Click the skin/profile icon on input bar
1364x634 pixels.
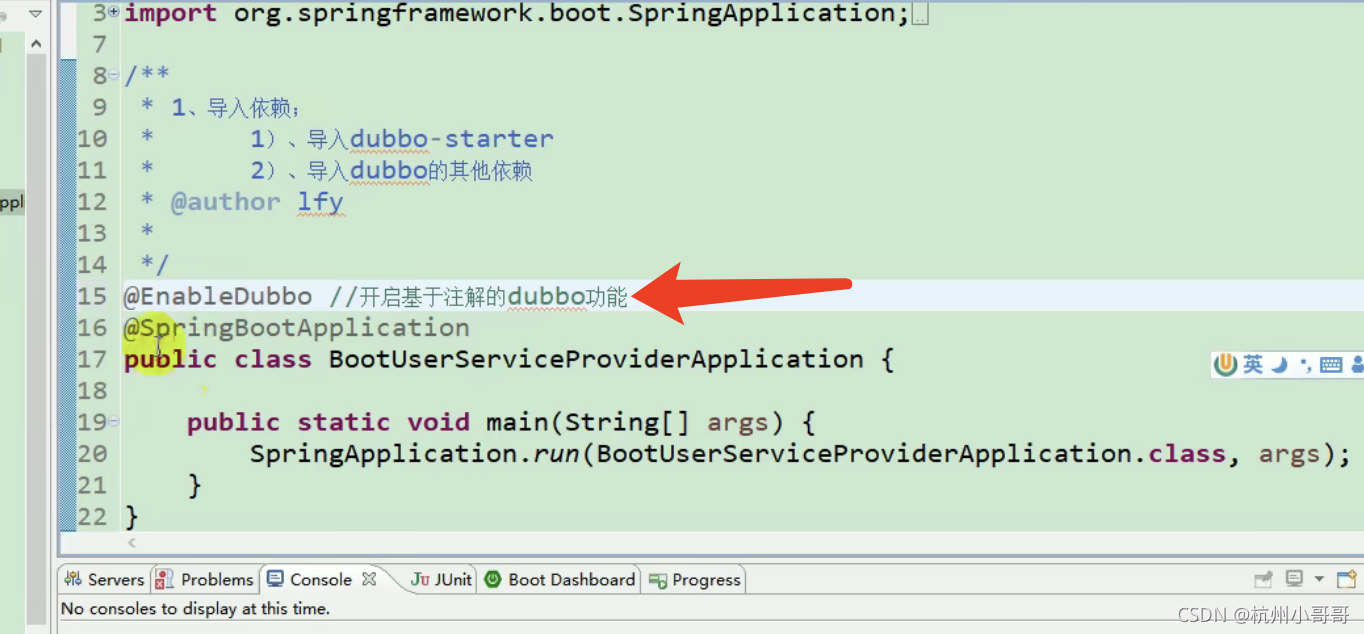[x=1357, y=365]
